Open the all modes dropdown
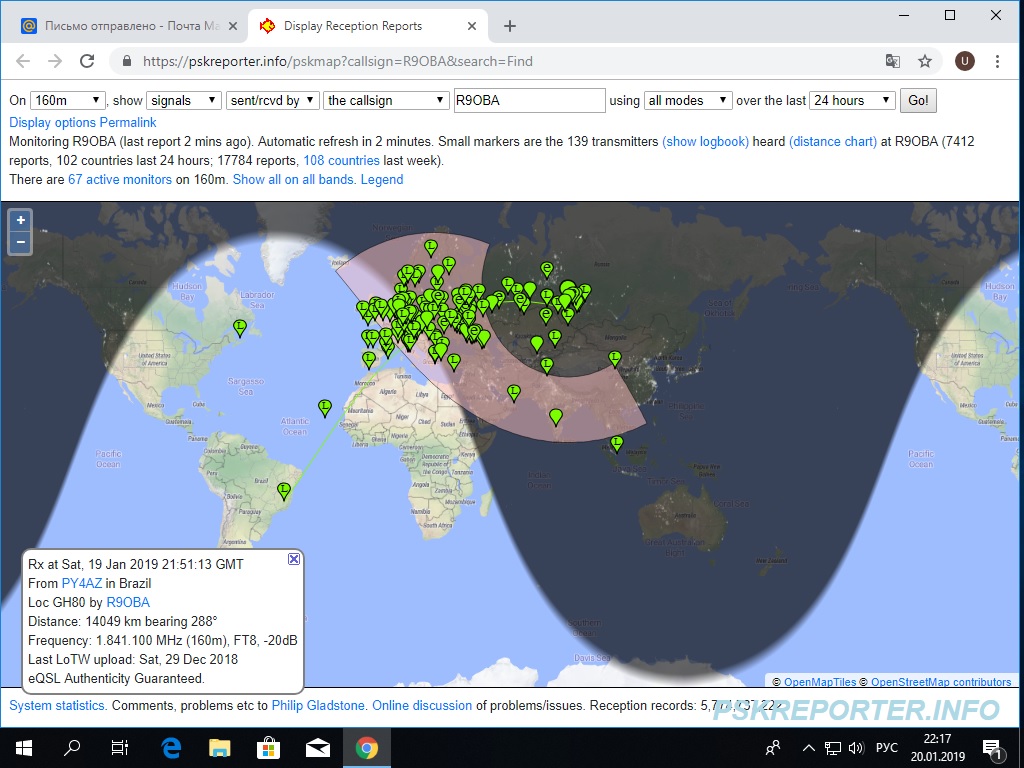Viewport: 1024px width, 768px height. 688,100
